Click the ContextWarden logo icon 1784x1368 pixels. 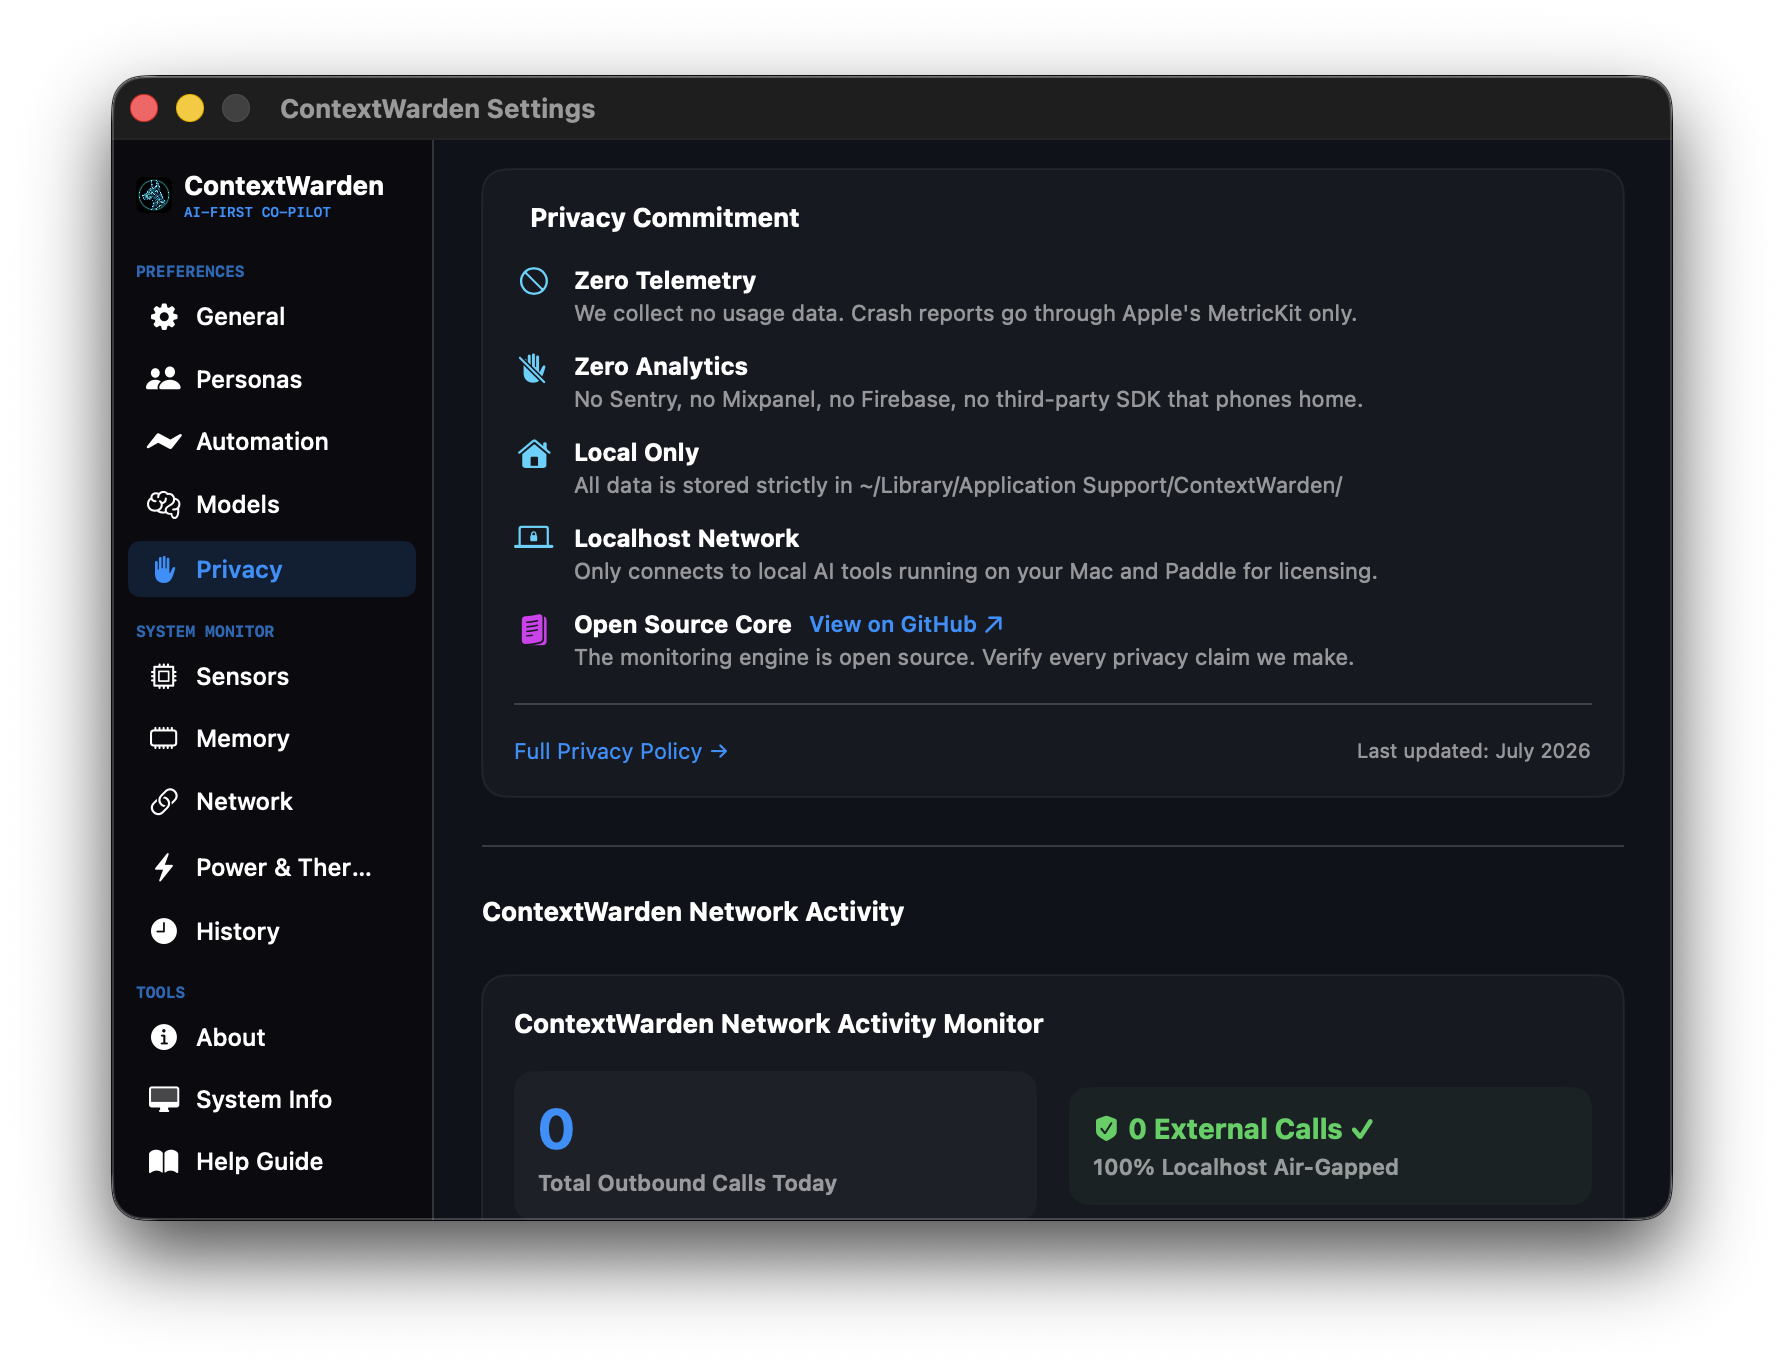(x=154, y=195)
